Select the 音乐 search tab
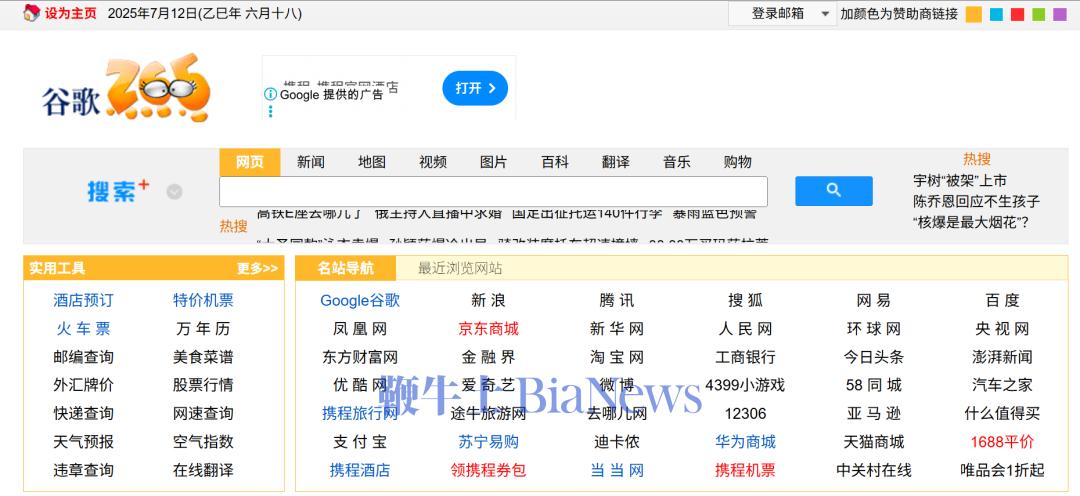The height and width of the screenshot is (496, 1080). [676, 162]
